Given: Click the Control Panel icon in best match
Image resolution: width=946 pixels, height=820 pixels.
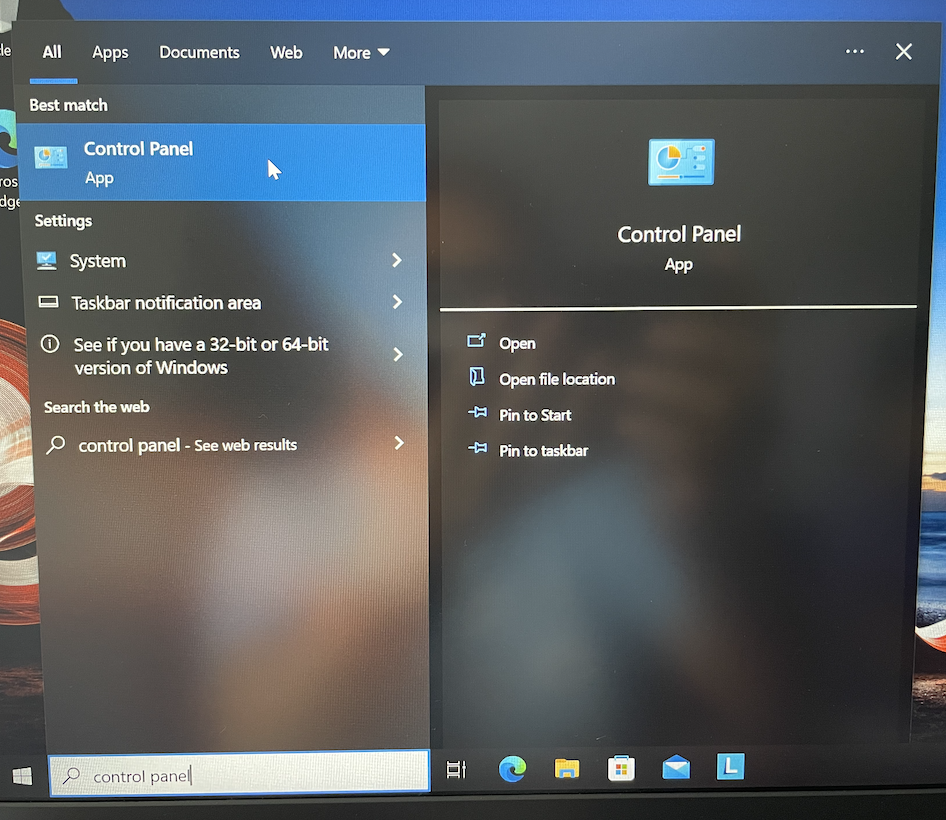Looking at the screenshot, I should click(x=51, y=158).
